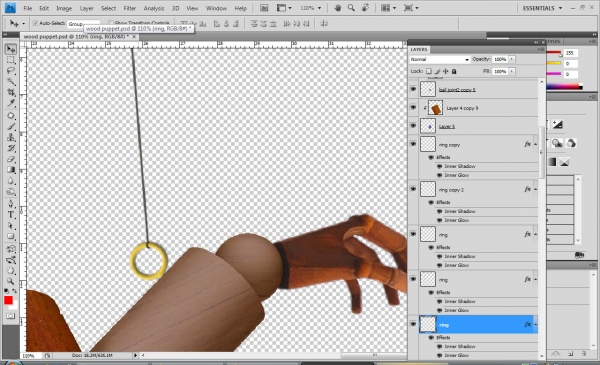This screenshot has width=600, height=365.
Task: Open the Fill slider arrow
Action: click(512, 72)
